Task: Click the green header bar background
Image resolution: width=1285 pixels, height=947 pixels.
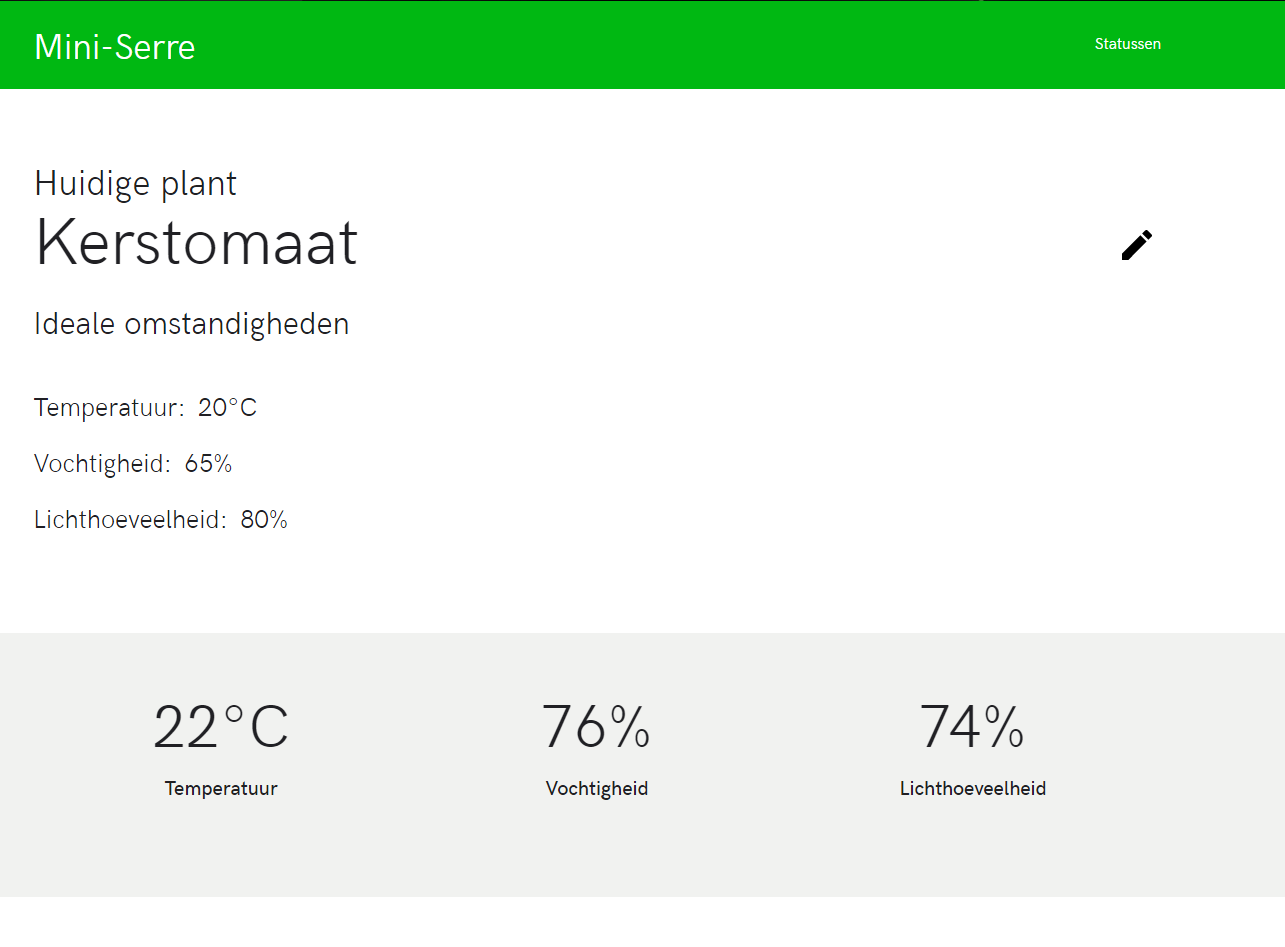Action: click(642, 44)
